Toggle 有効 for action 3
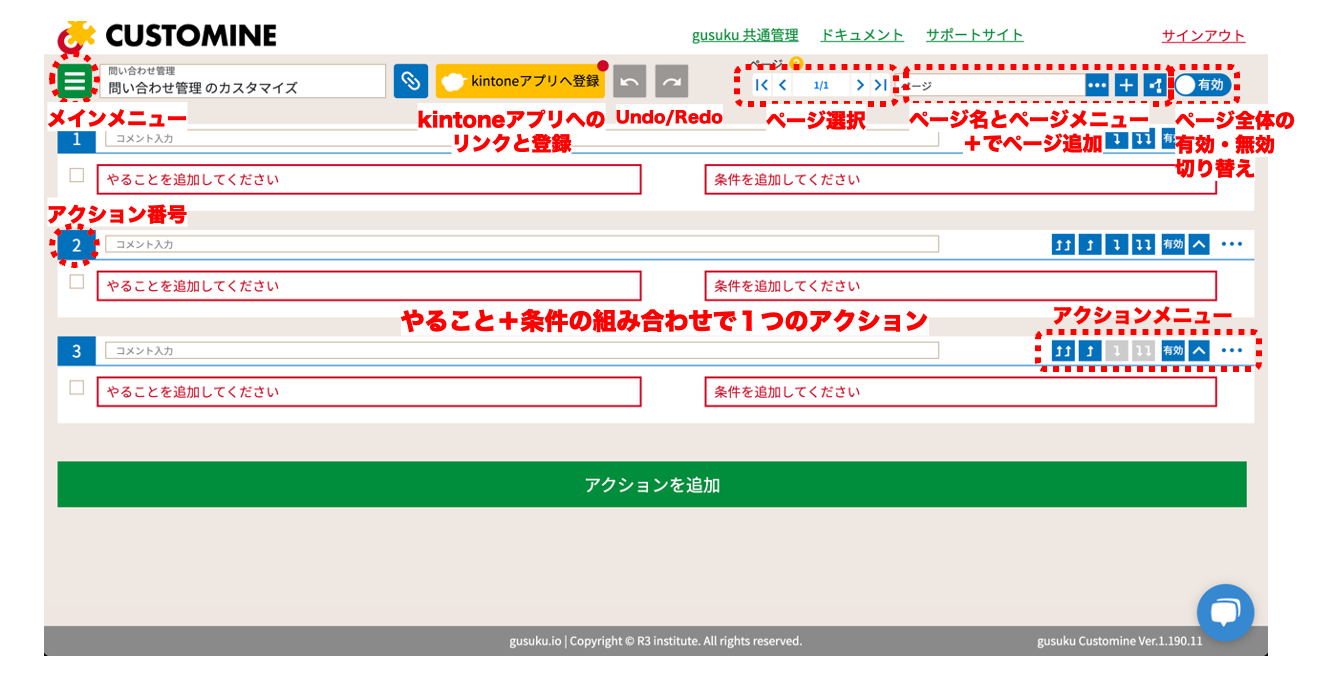This screenshot has width=1338, height=689. 1172,351
